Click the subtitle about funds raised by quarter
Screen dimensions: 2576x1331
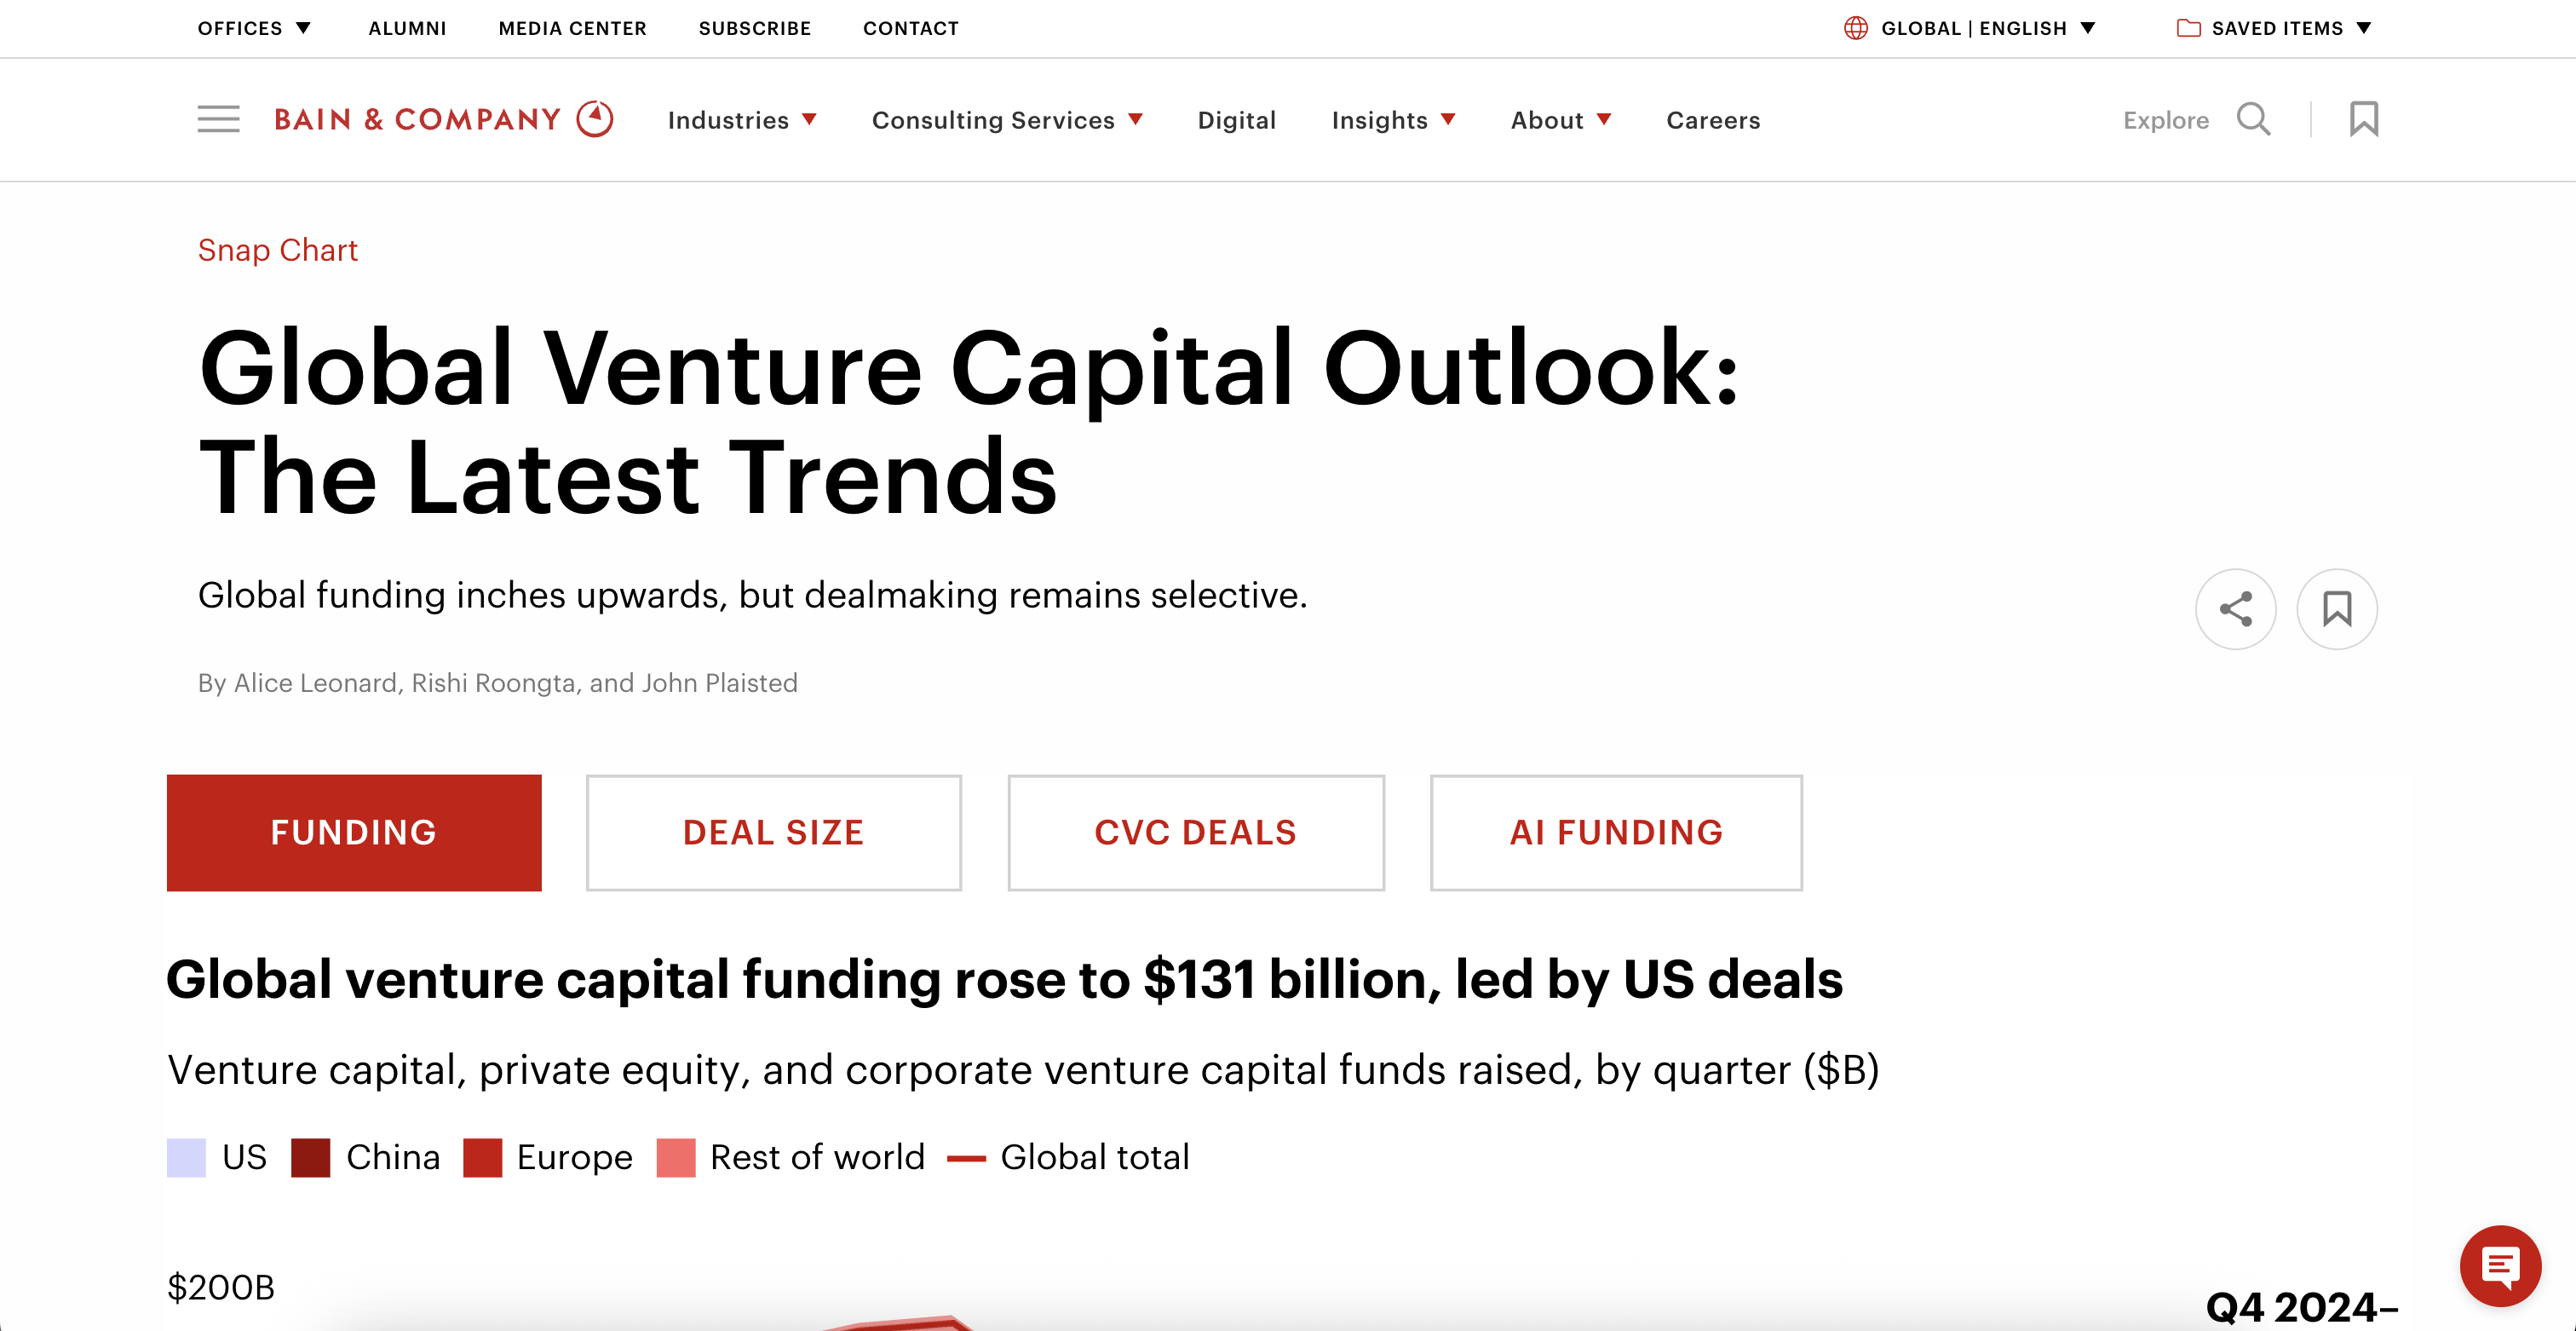point(1023,1070)
